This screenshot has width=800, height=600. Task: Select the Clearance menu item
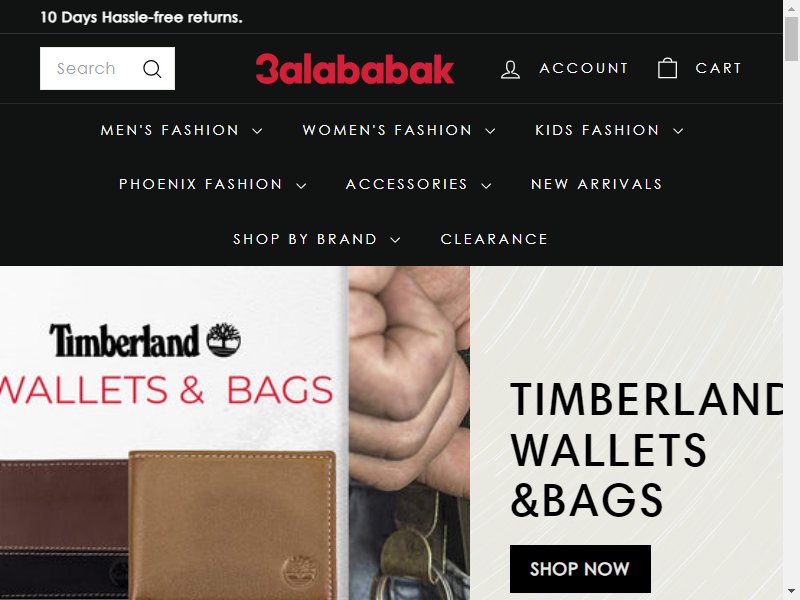494,239
